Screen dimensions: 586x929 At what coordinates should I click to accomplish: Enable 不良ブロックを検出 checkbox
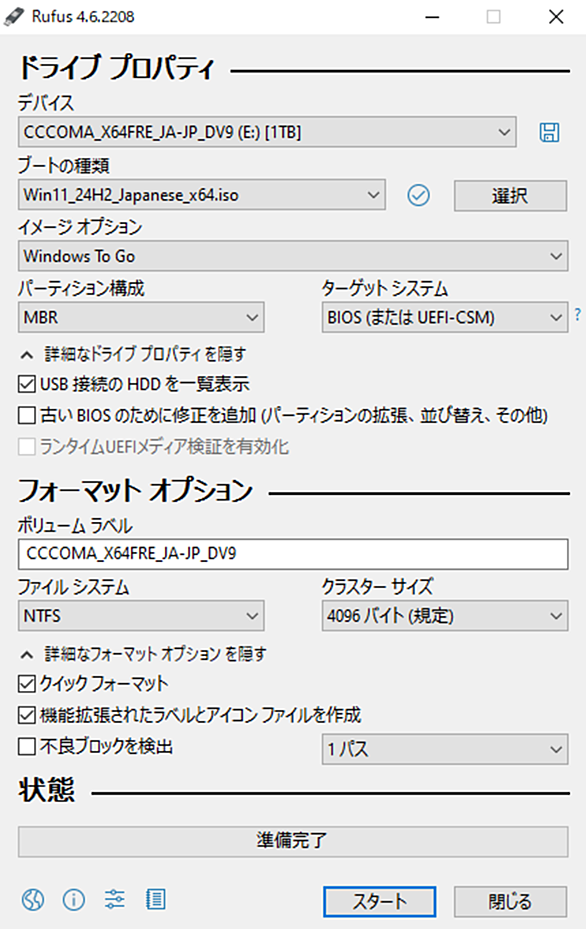(27, 747)
